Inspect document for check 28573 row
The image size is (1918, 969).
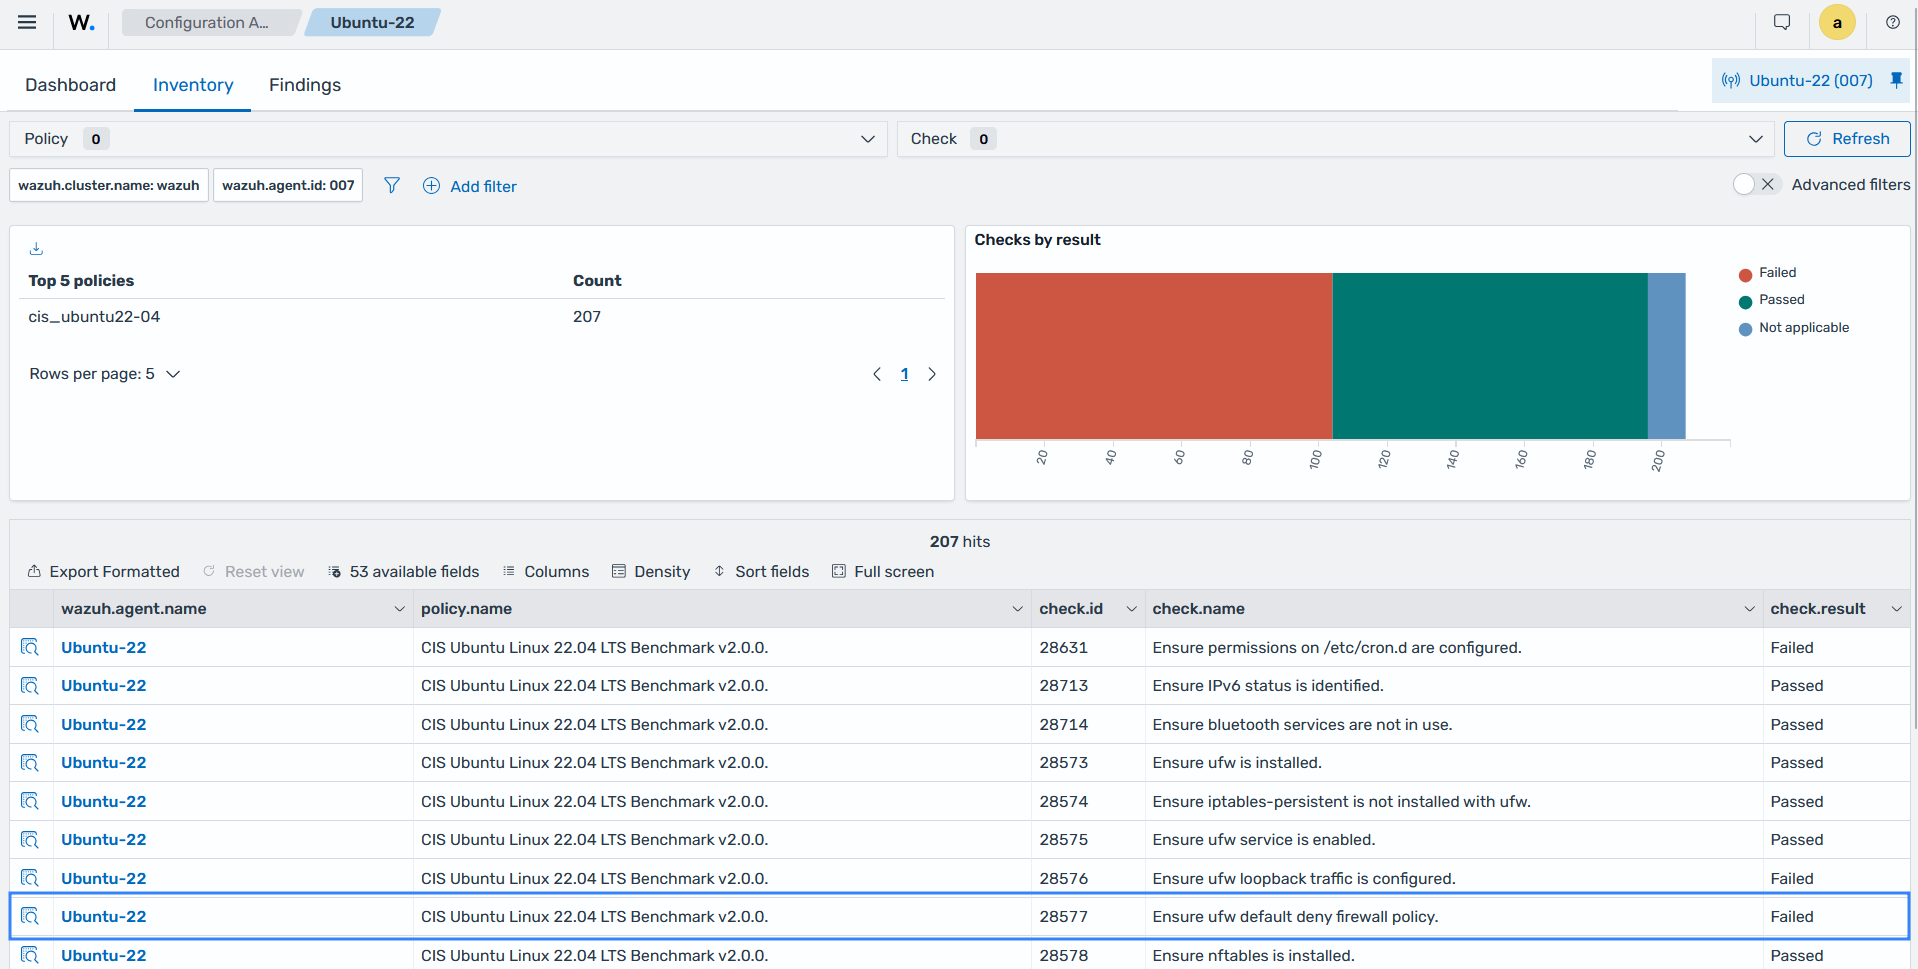[30, 762]
